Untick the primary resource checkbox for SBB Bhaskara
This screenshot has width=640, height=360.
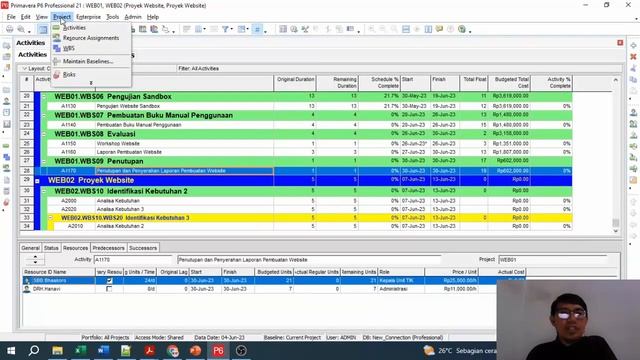click(109, 280)
